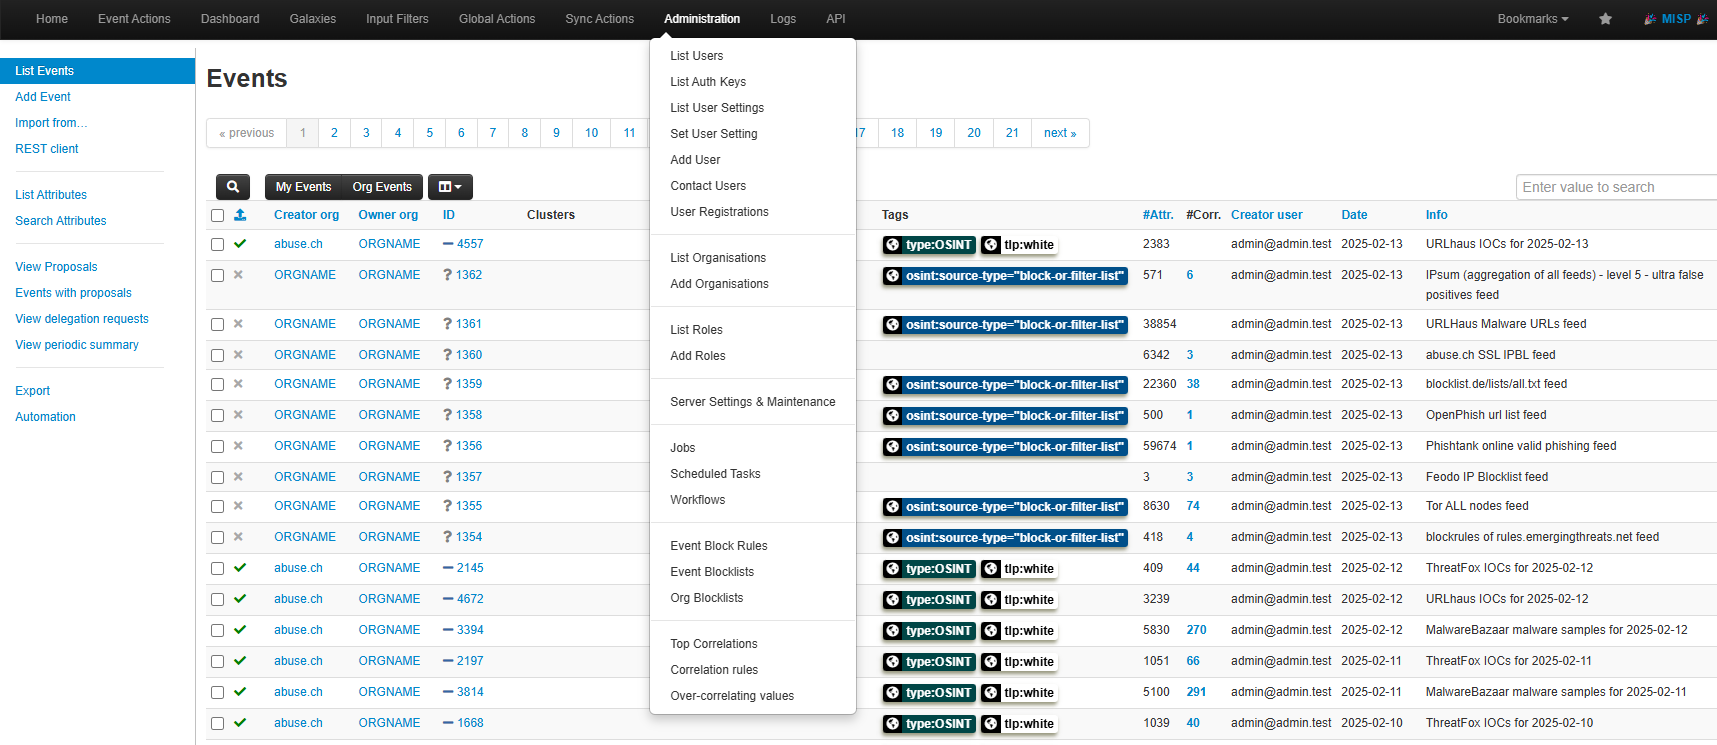This screenshot has height=745, width=1717.
Task: Go to next page of events
Action: [1060, 133]
